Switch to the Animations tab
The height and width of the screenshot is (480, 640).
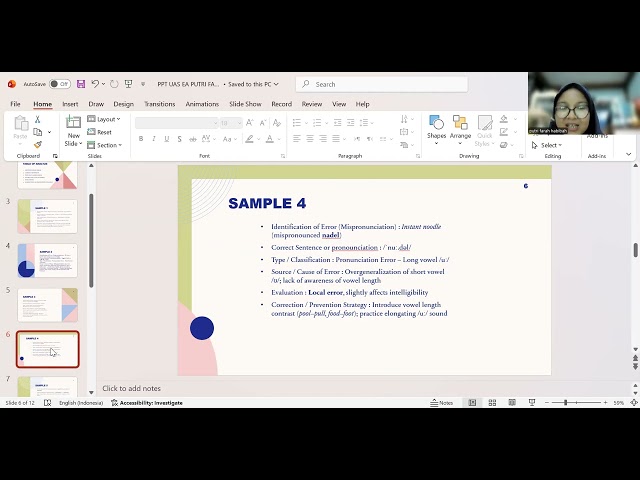click(x=202, y=104)
